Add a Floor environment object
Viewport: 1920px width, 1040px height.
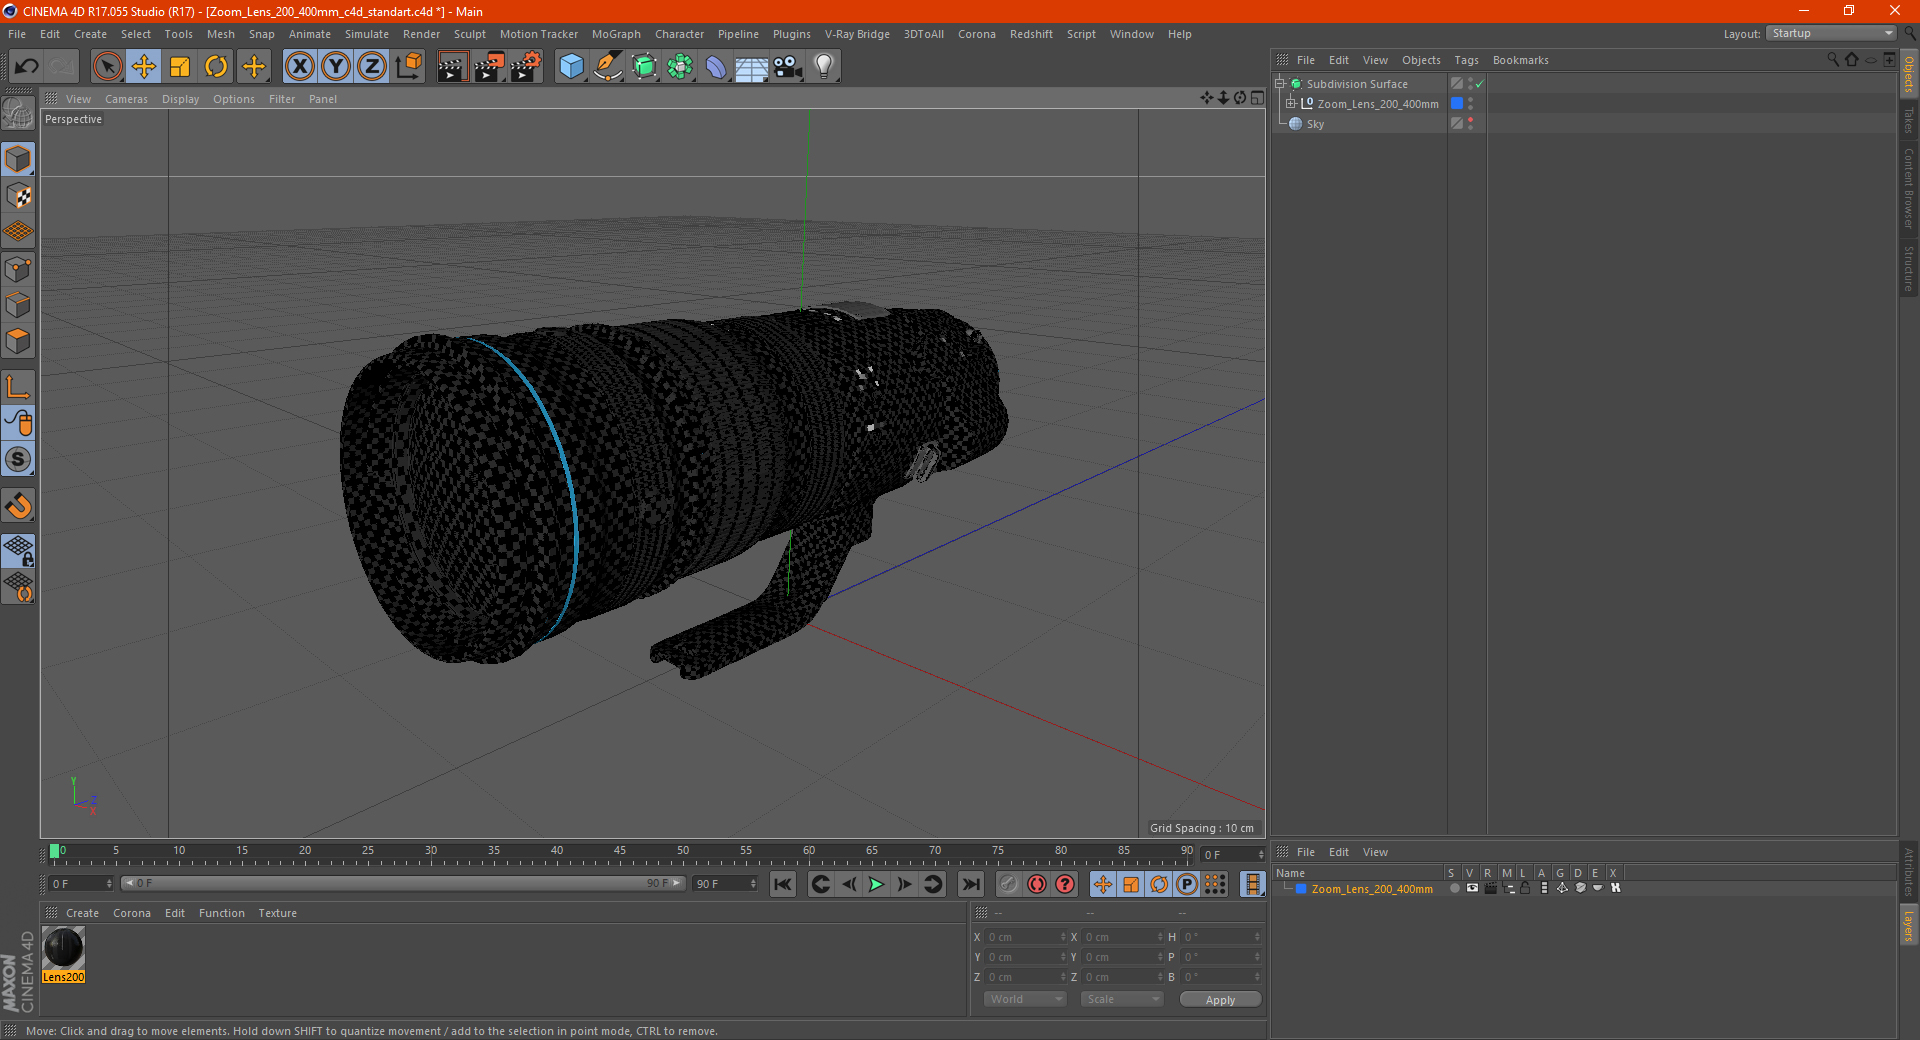pos(752,67)
